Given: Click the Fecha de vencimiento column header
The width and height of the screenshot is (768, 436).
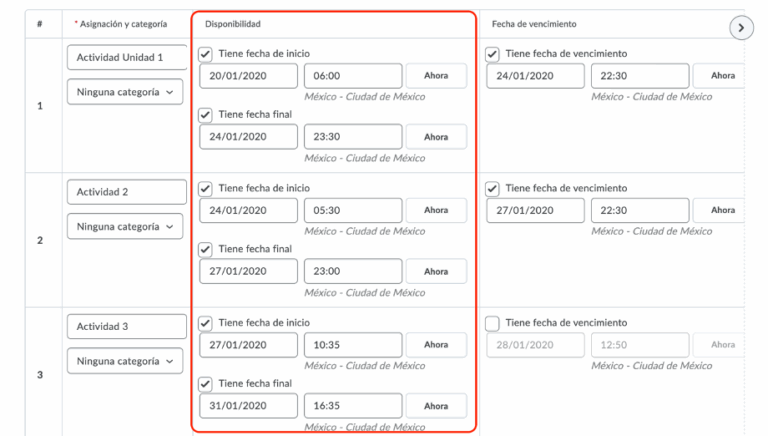Looking at the screenshot, I should tap(533, 23).
